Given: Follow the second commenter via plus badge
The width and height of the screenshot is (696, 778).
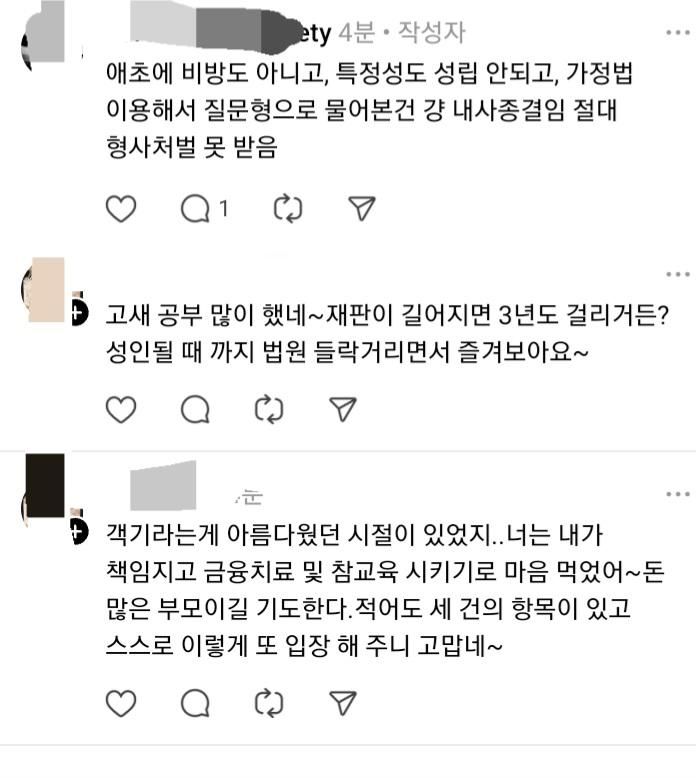Looking at the screenshot, I should pyautogui.click(x=78, y=314).
